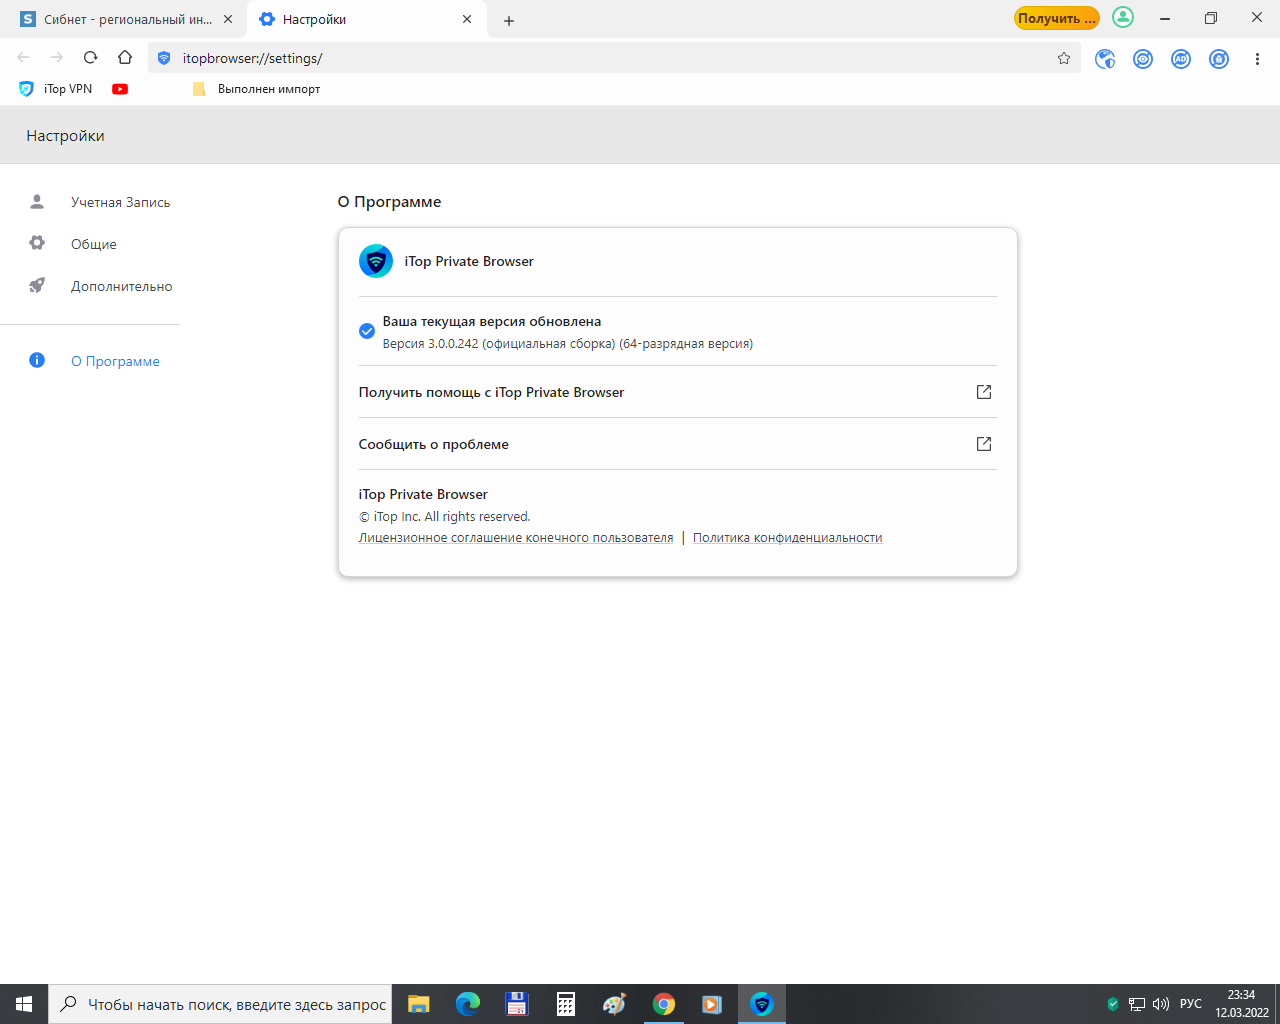
Task: Reload the current page
Action: pos(91,58)
